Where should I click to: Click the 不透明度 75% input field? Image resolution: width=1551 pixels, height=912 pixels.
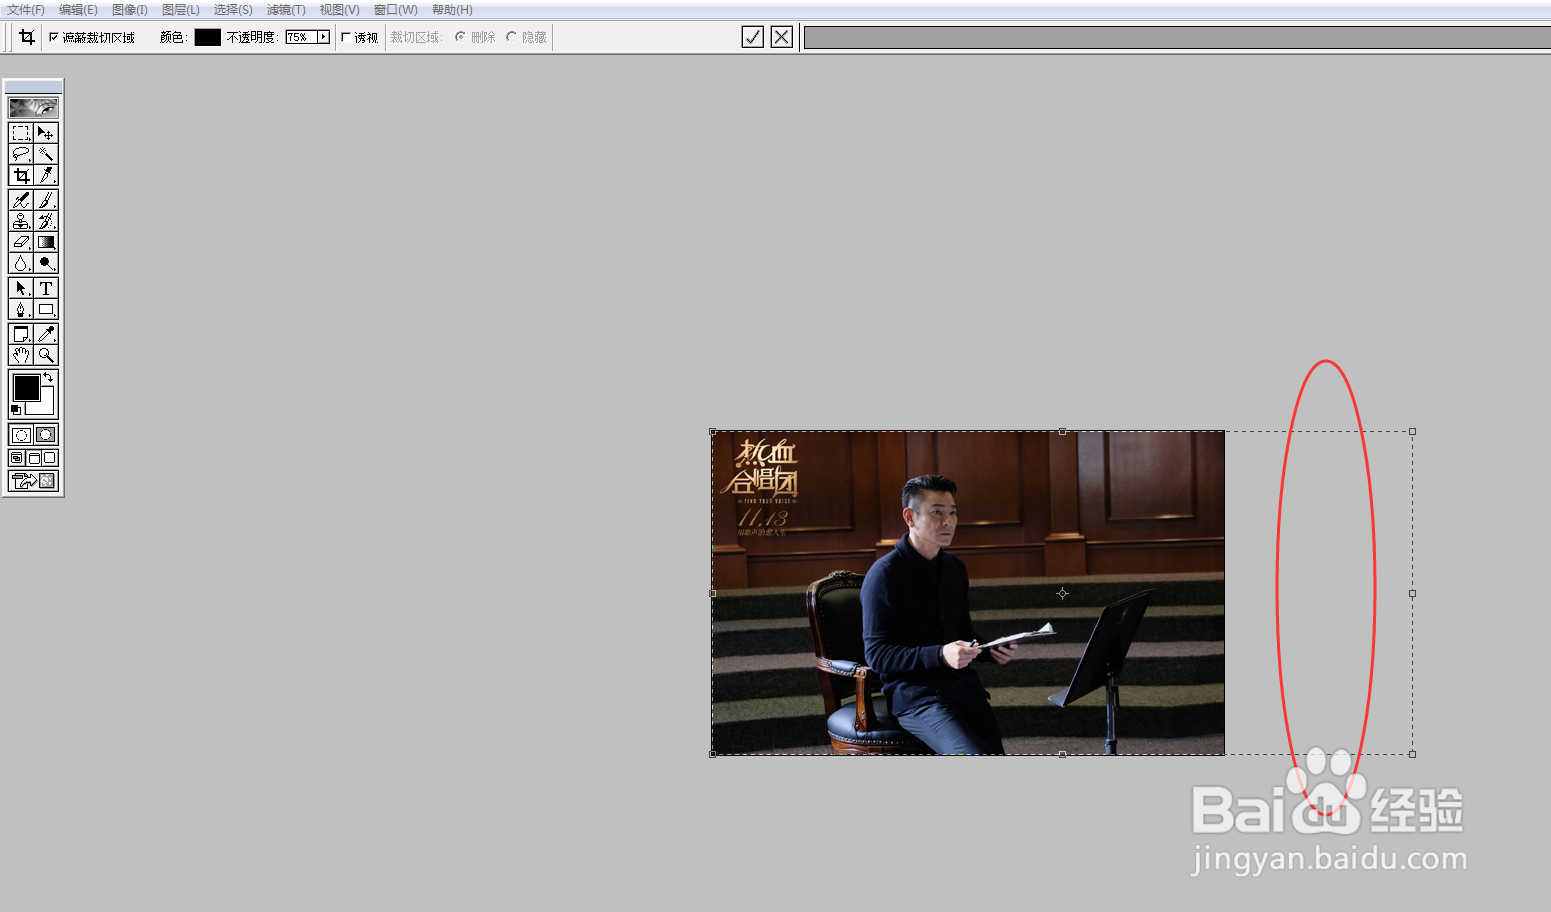(x=300, y=37)
